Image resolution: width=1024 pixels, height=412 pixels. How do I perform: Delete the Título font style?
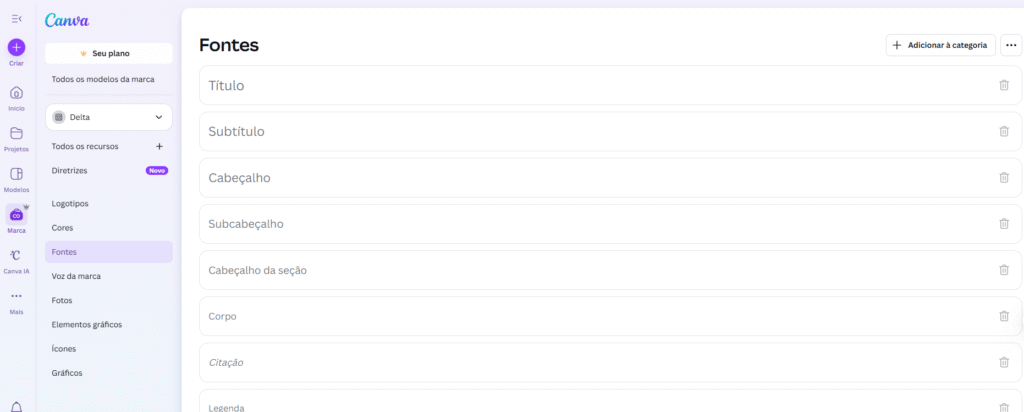click(x=1004, y=85)
